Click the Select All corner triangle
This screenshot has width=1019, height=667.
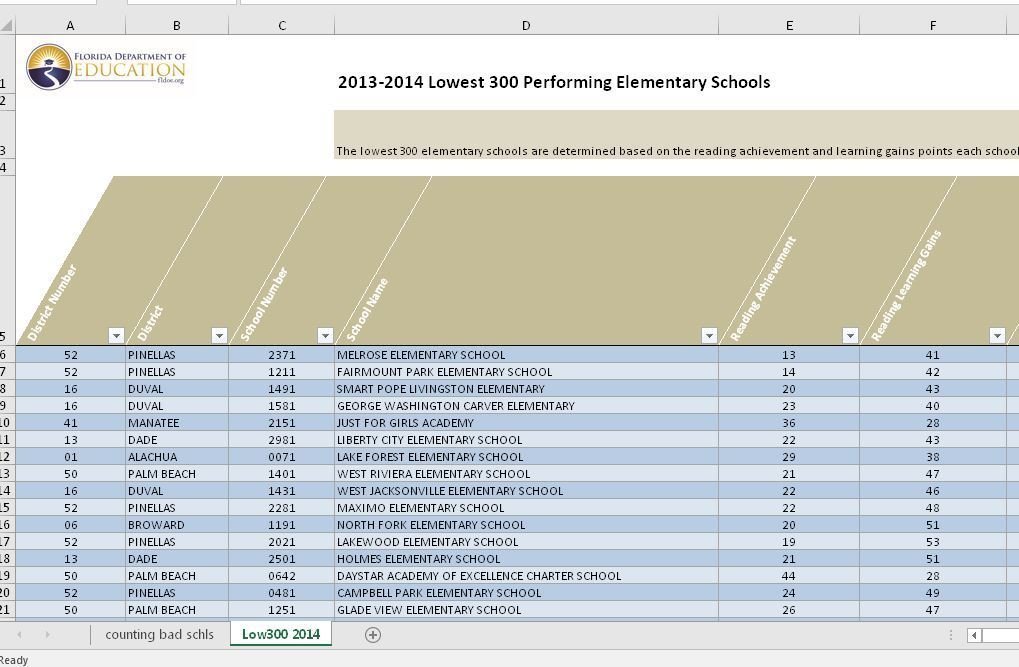pyautogui.click(x=7, y=25)
